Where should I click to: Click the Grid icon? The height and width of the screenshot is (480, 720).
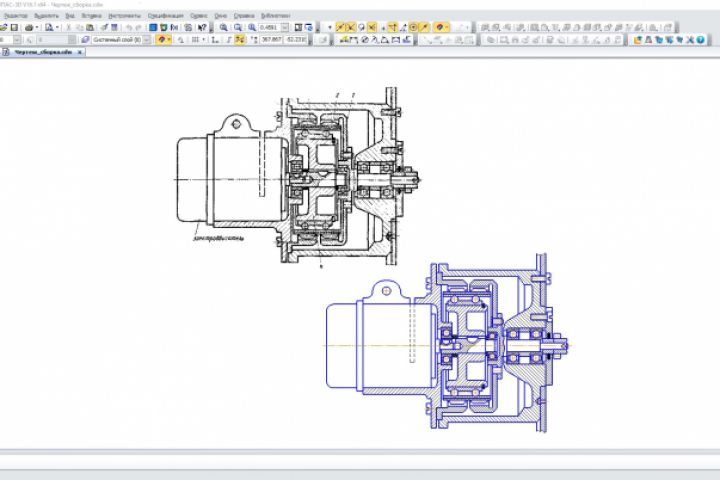(x=195, y=40)
